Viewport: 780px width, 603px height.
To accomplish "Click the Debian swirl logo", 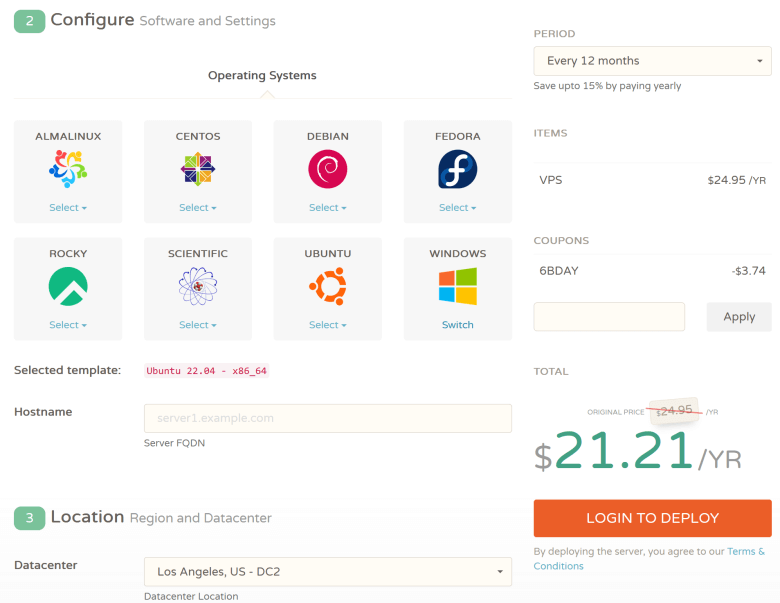I will point(328,169).
